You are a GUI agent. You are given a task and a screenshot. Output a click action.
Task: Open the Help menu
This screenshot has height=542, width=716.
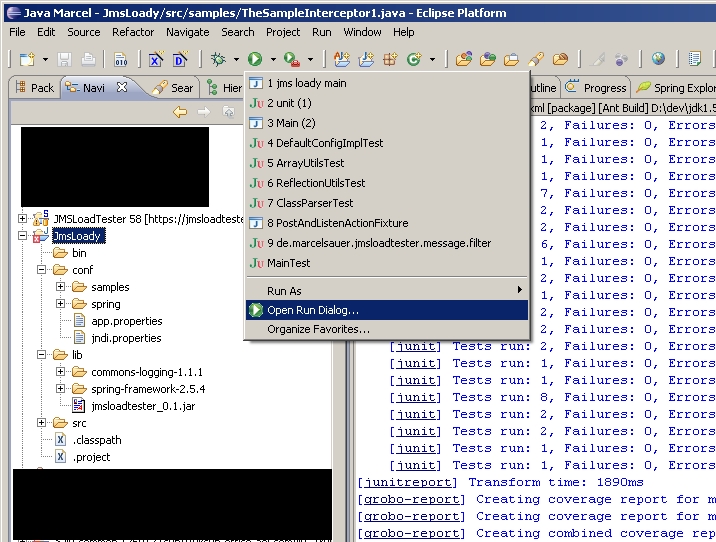pyautogui.click(x=404, y=32)
